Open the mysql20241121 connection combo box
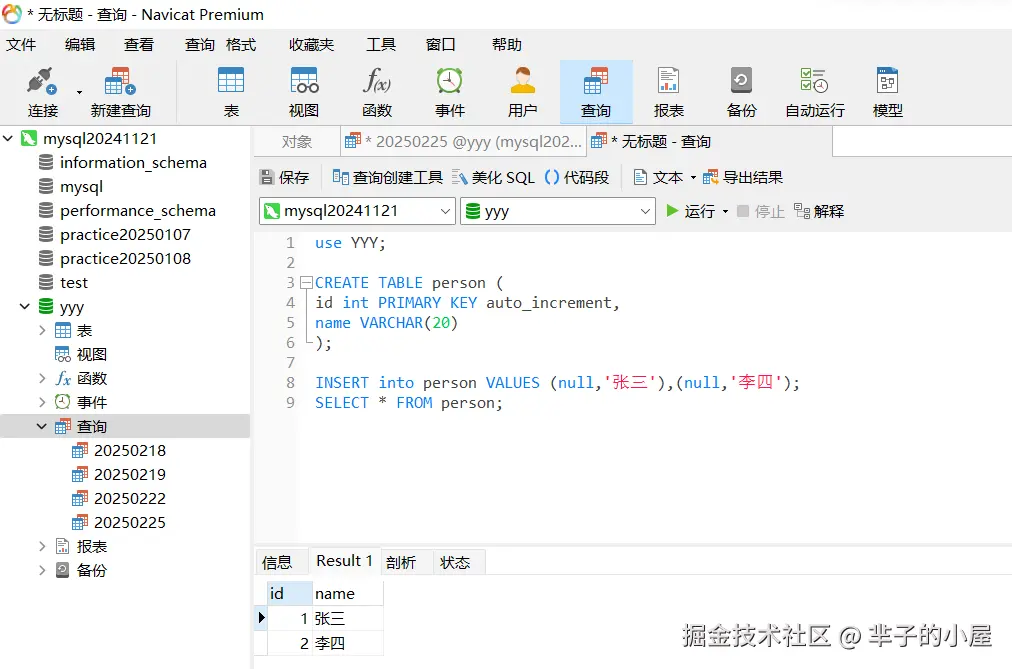The image size is (1012, 669). [x=357, y=211]
